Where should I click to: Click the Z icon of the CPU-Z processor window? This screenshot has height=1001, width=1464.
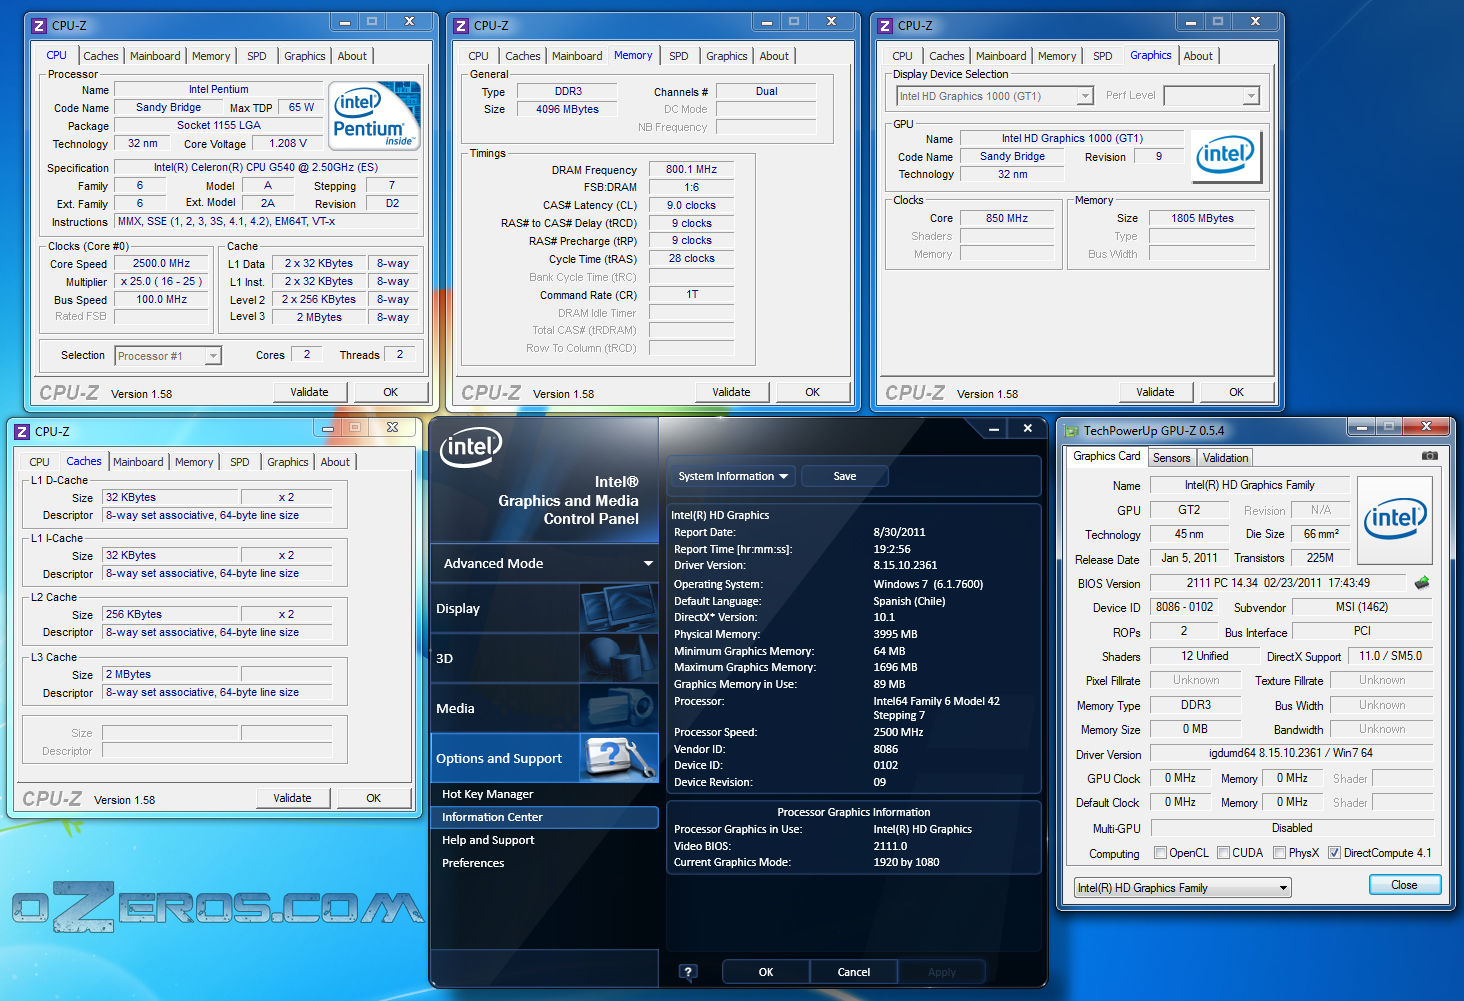point(38,25)
